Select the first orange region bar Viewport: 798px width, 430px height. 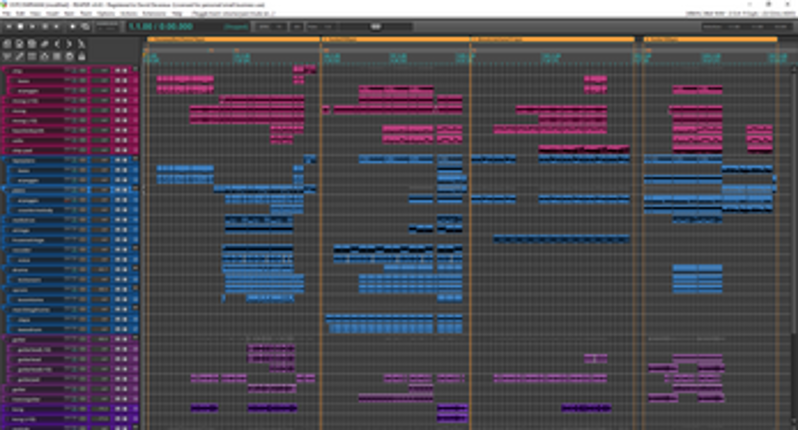(234, 39)
